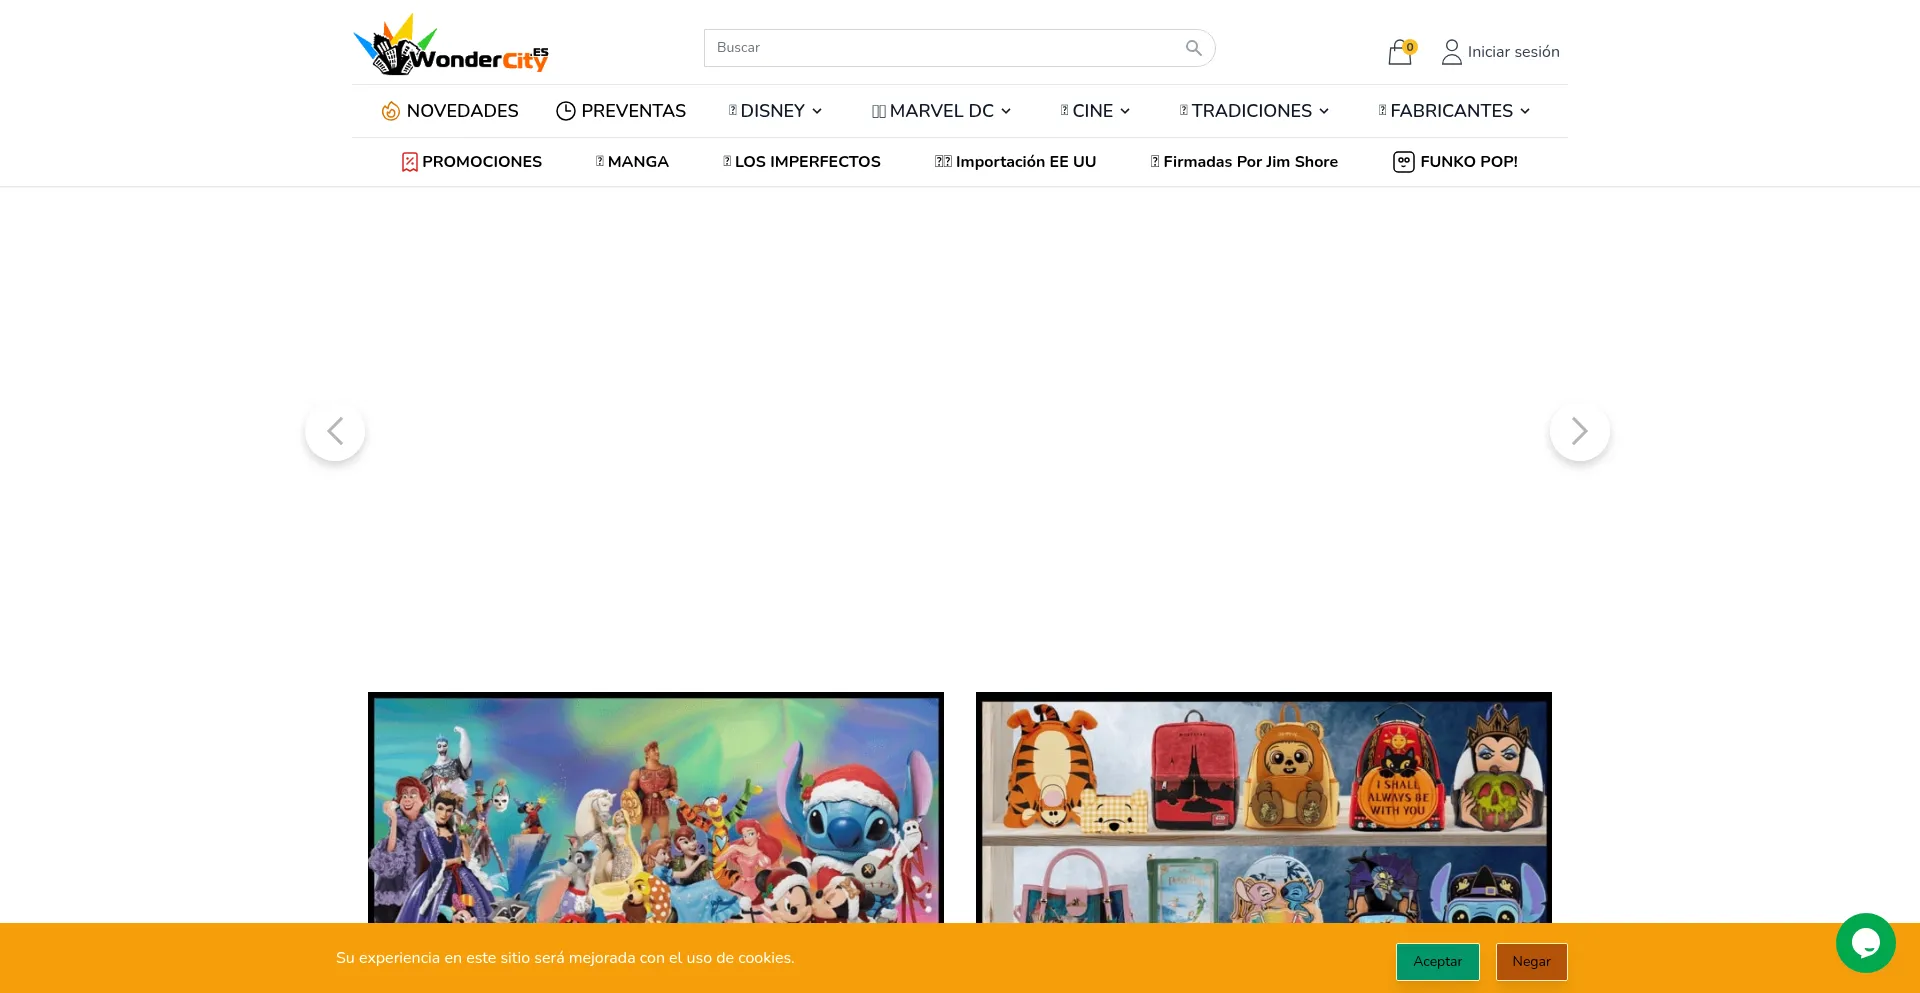Click the discount tag icon beside PROMOCIONES

point(410,162)
